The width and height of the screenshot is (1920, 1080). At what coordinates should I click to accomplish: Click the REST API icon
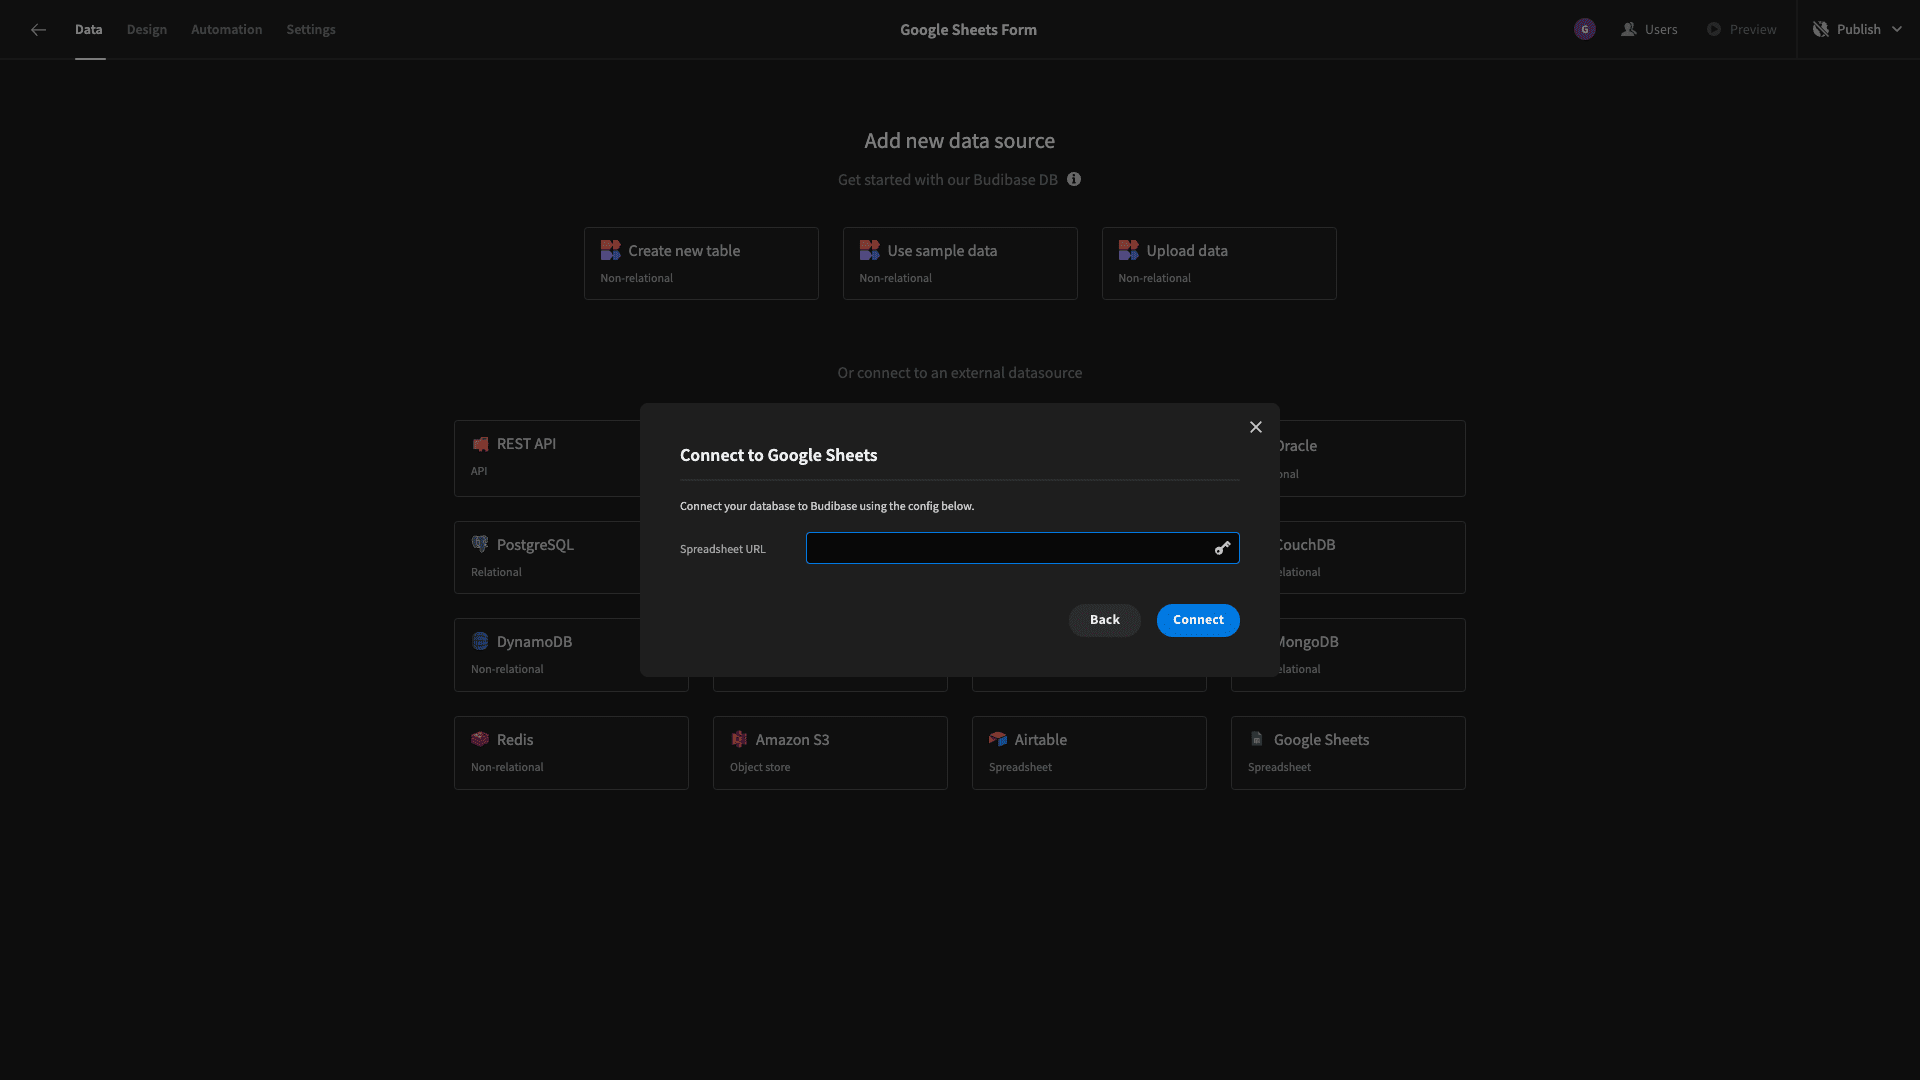click(x=480, y=444)
